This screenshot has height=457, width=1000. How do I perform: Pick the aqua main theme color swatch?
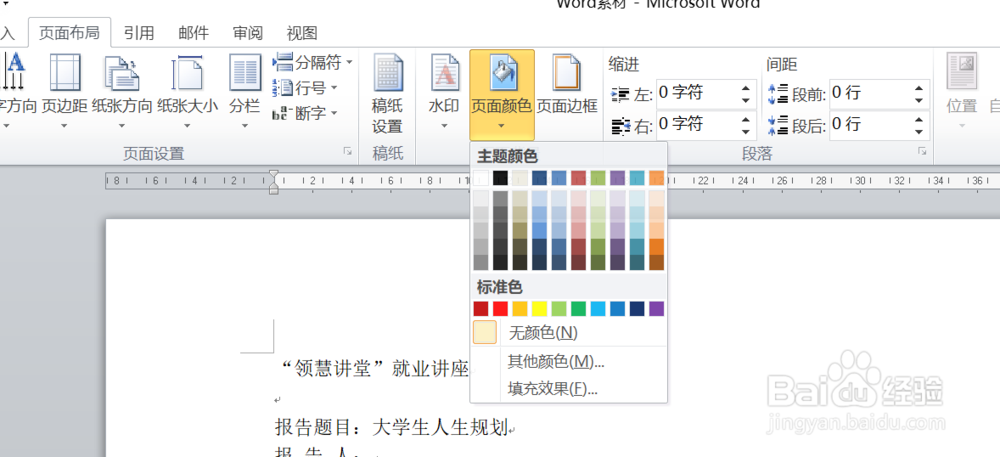(637, 178)
